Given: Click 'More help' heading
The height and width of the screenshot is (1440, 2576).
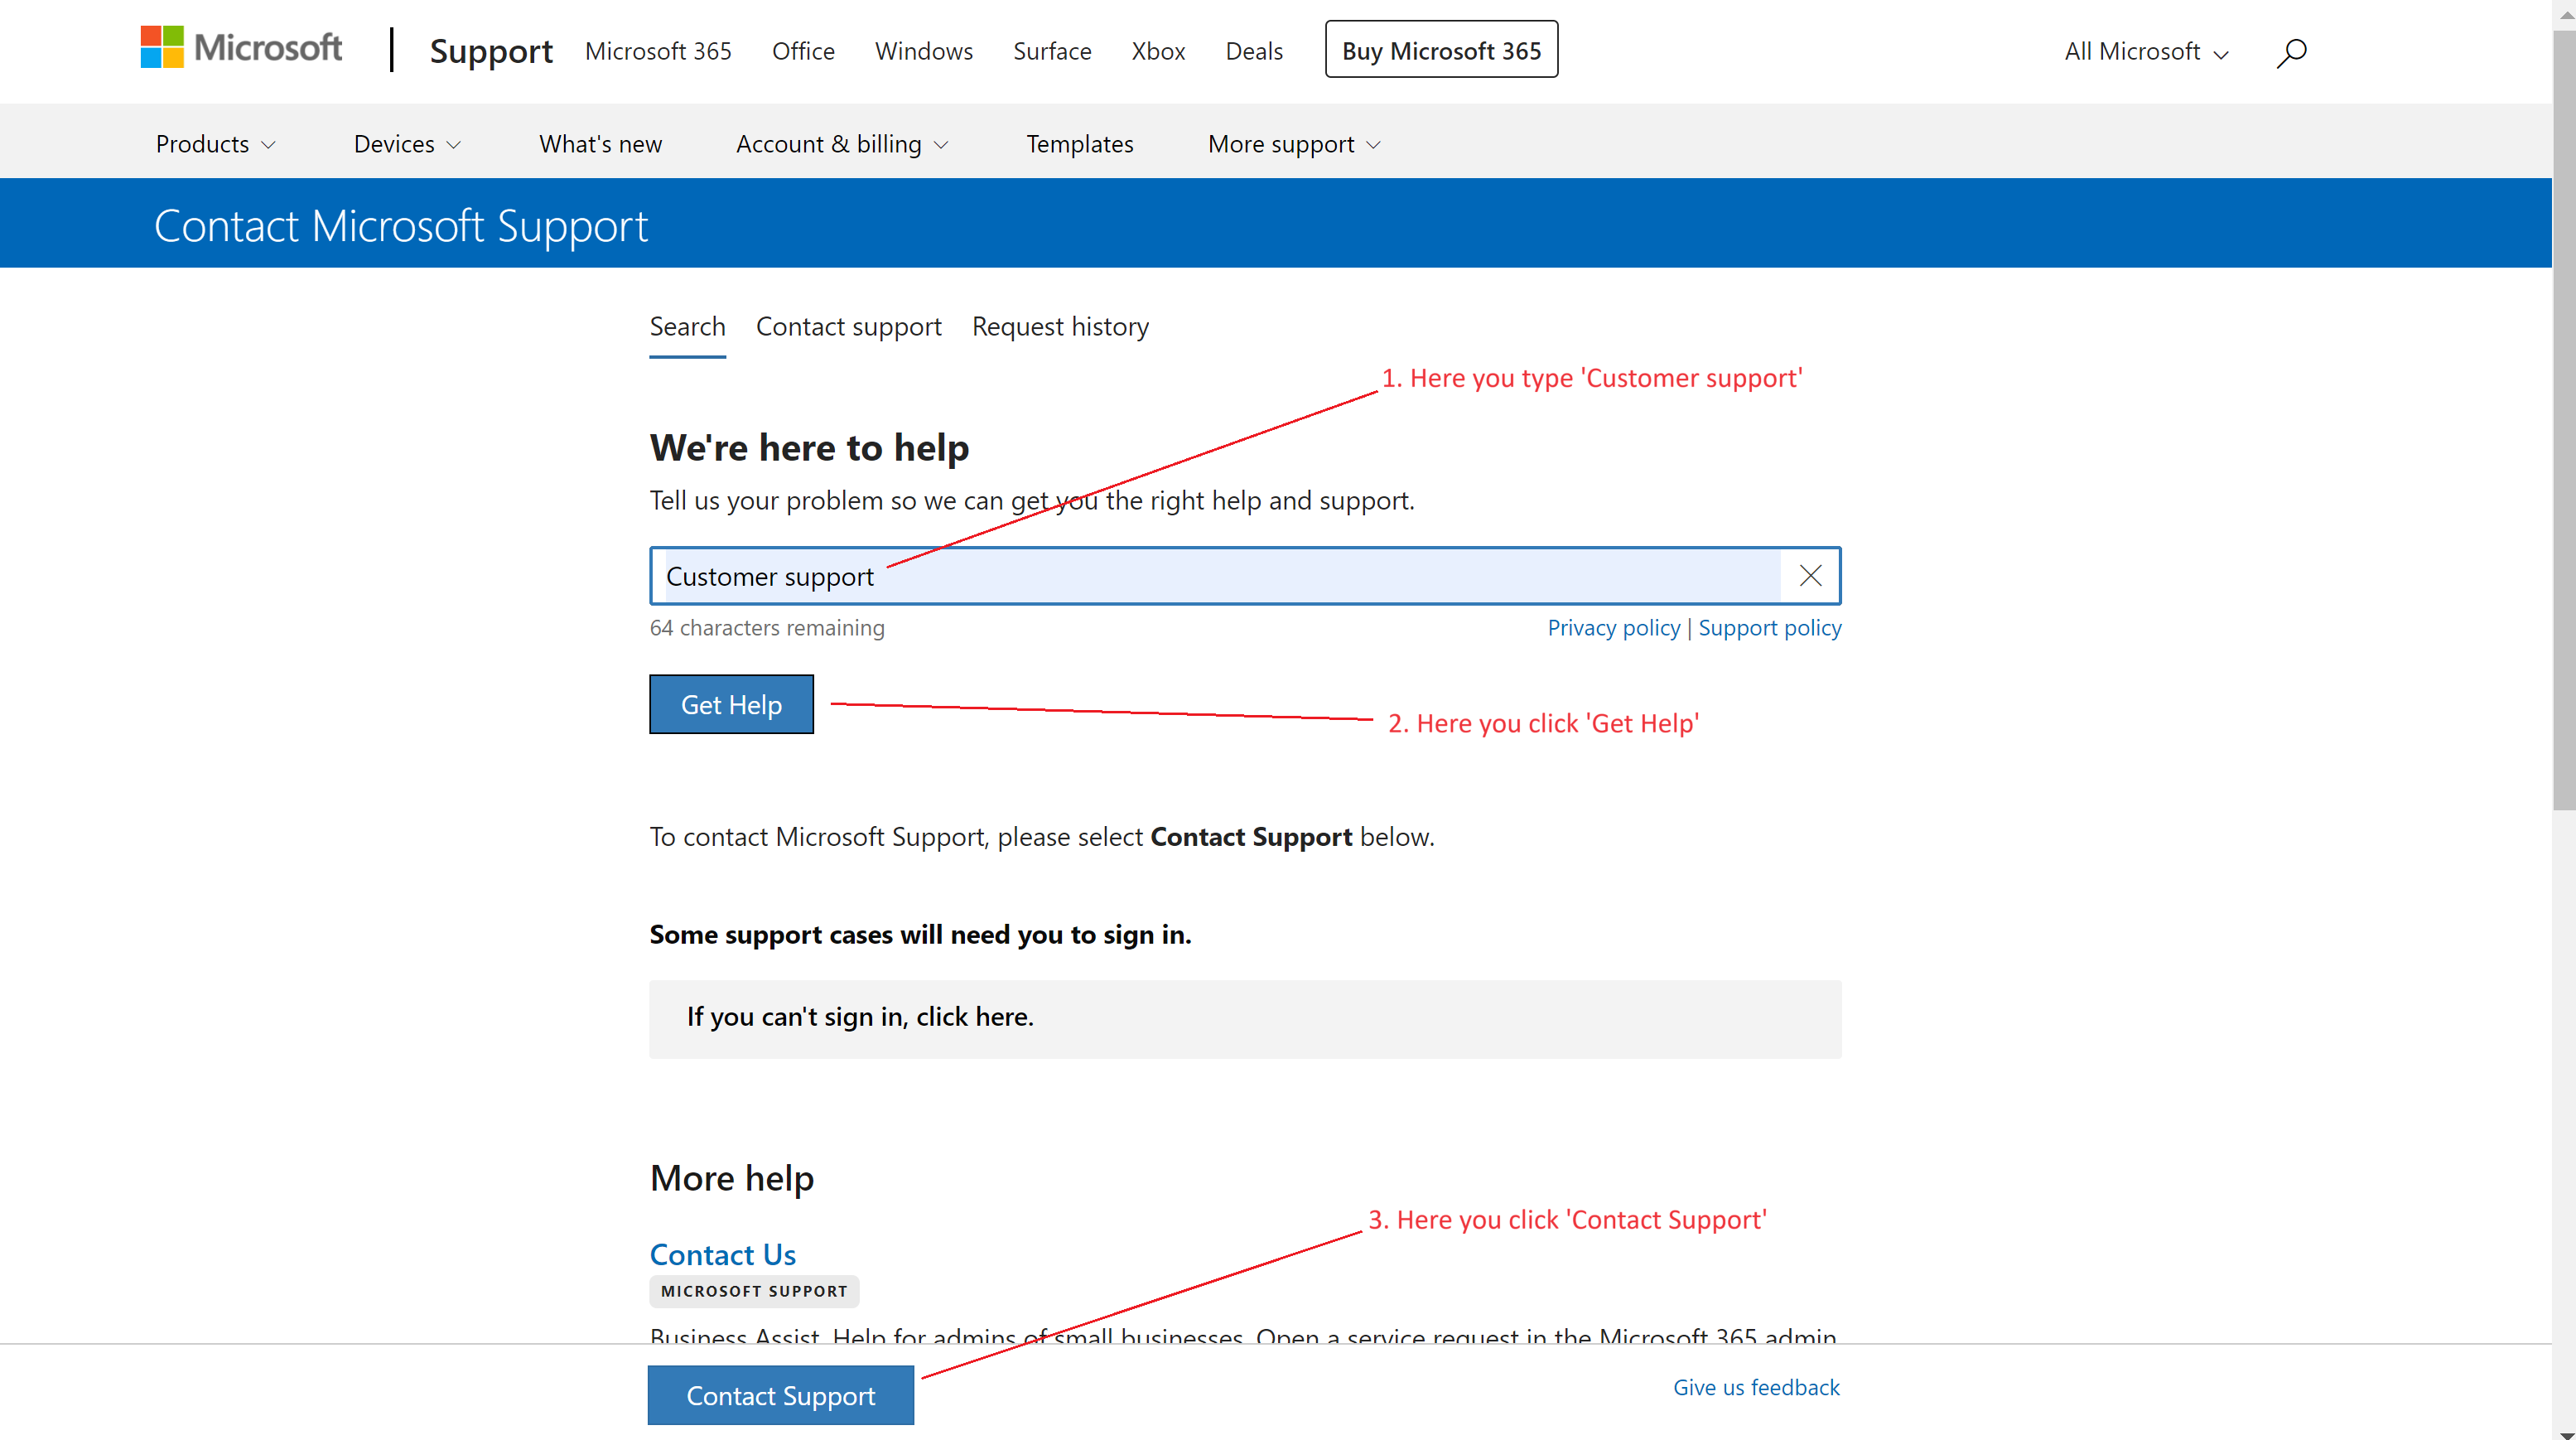Looking at the screenshot, I should pyautogui.click(x=731, y=1178).
